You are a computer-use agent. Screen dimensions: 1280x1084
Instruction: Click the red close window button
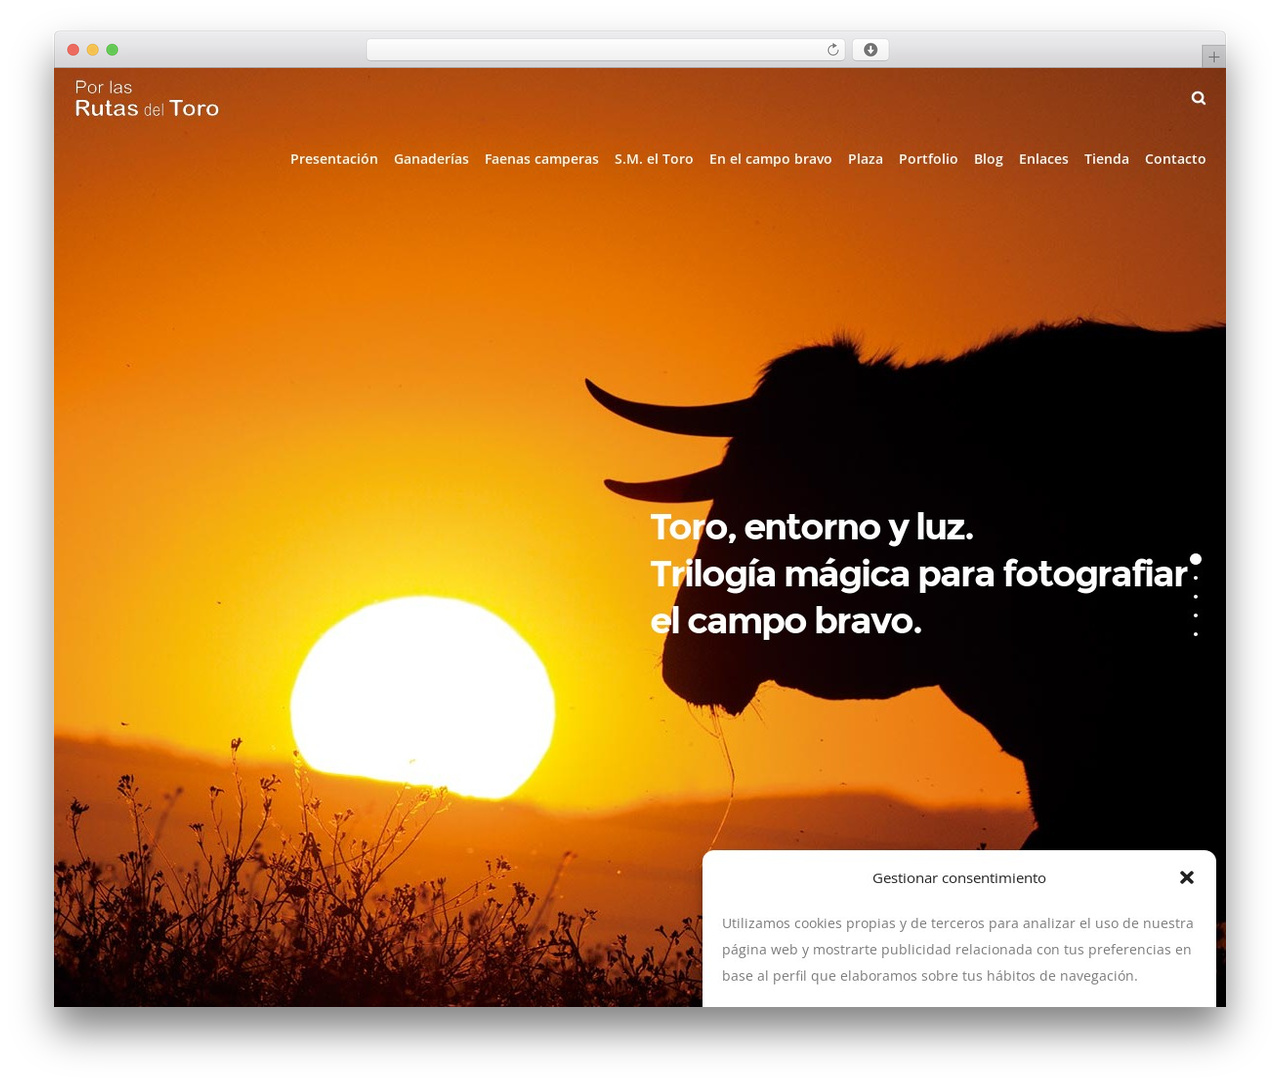[x=73, y=50]
